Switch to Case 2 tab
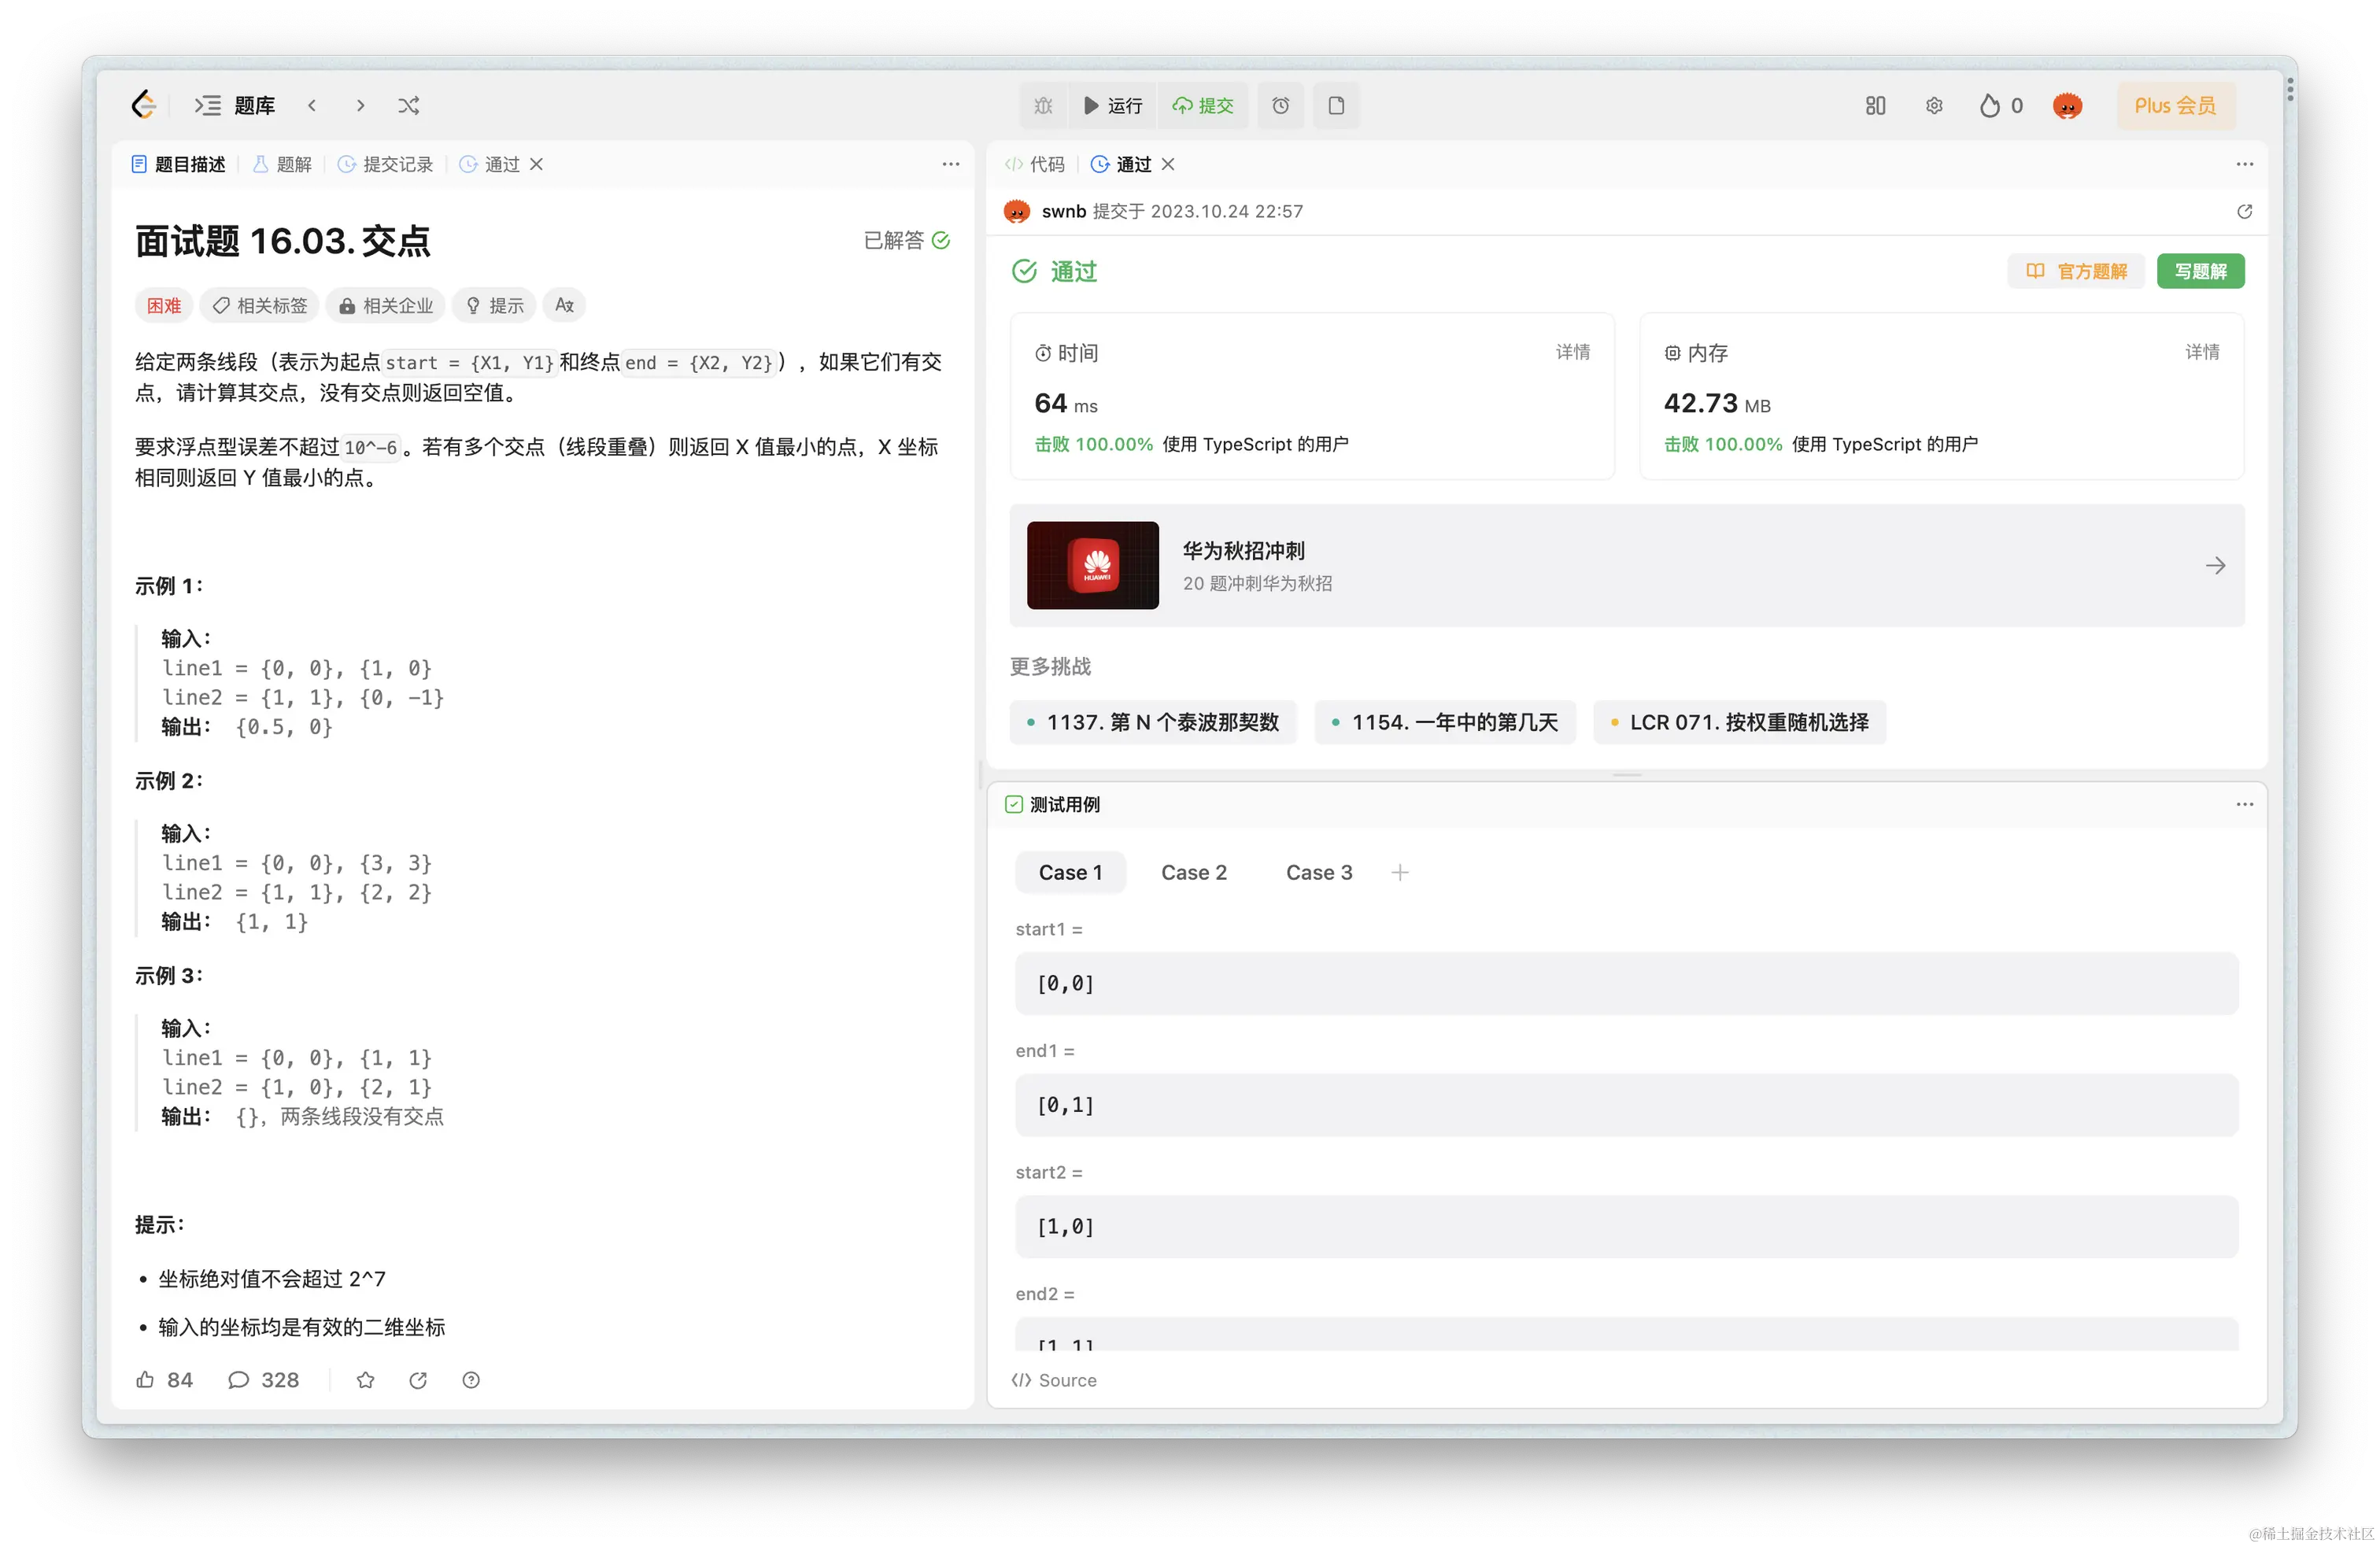This screenshot has height=1547, width=2380. (1193, 872)
